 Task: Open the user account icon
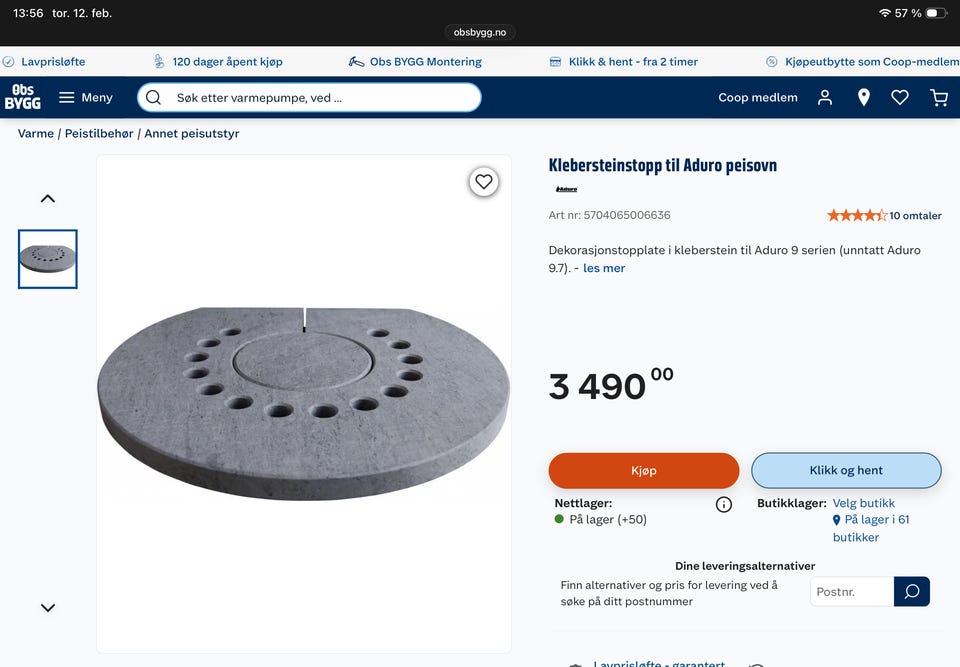(x=825, y=97)
